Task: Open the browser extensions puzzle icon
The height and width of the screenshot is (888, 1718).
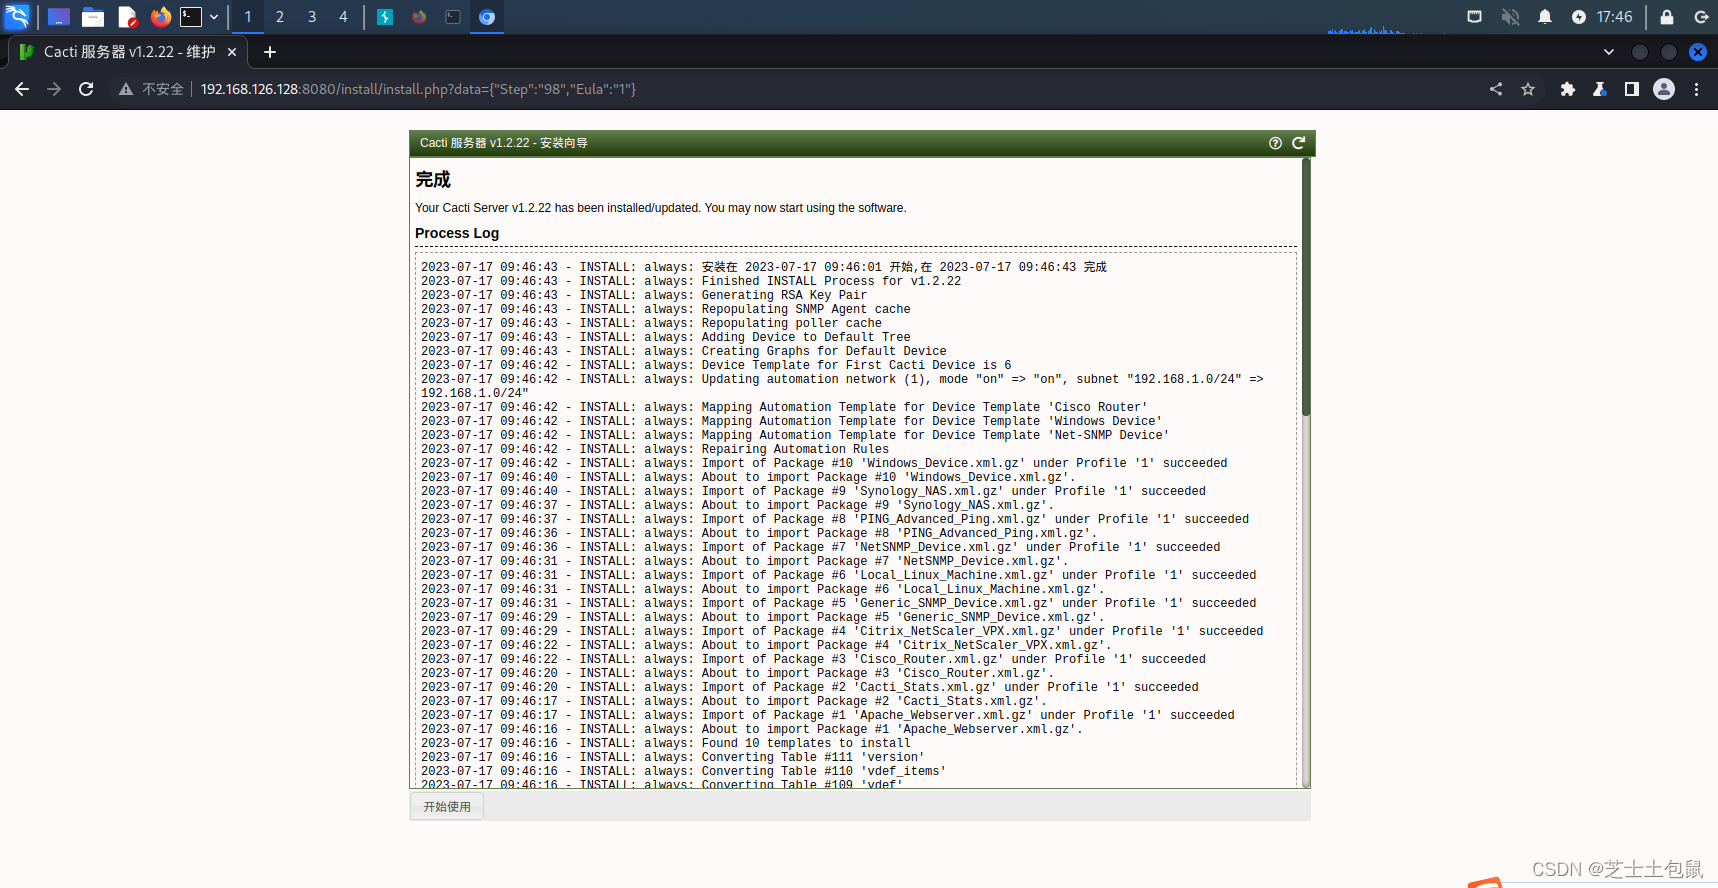Action: point(1568,89)
